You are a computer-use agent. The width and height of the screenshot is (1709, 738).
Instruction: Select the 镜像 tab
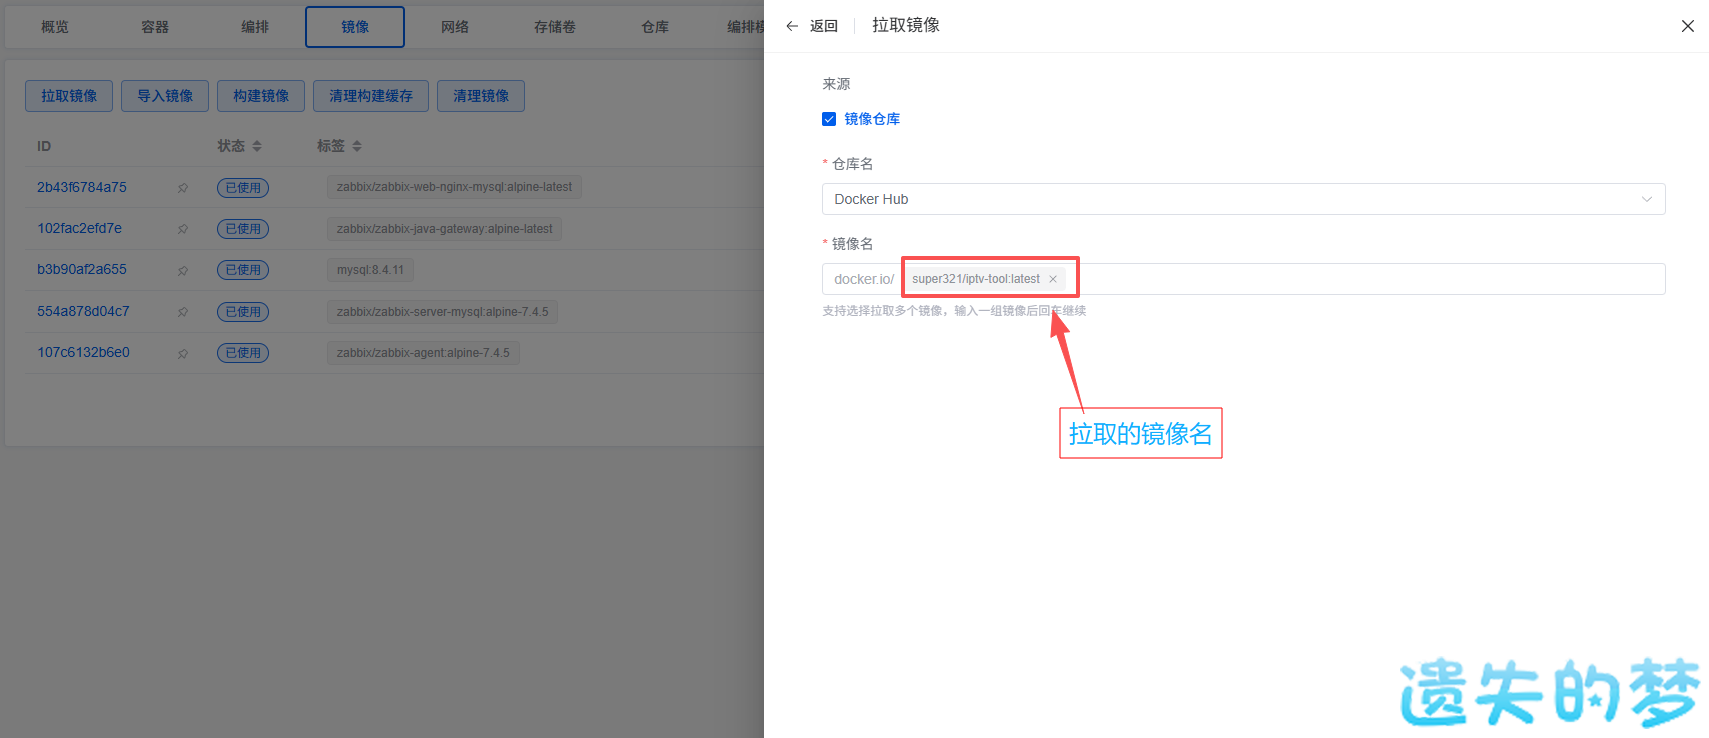(x=355, y=27)
